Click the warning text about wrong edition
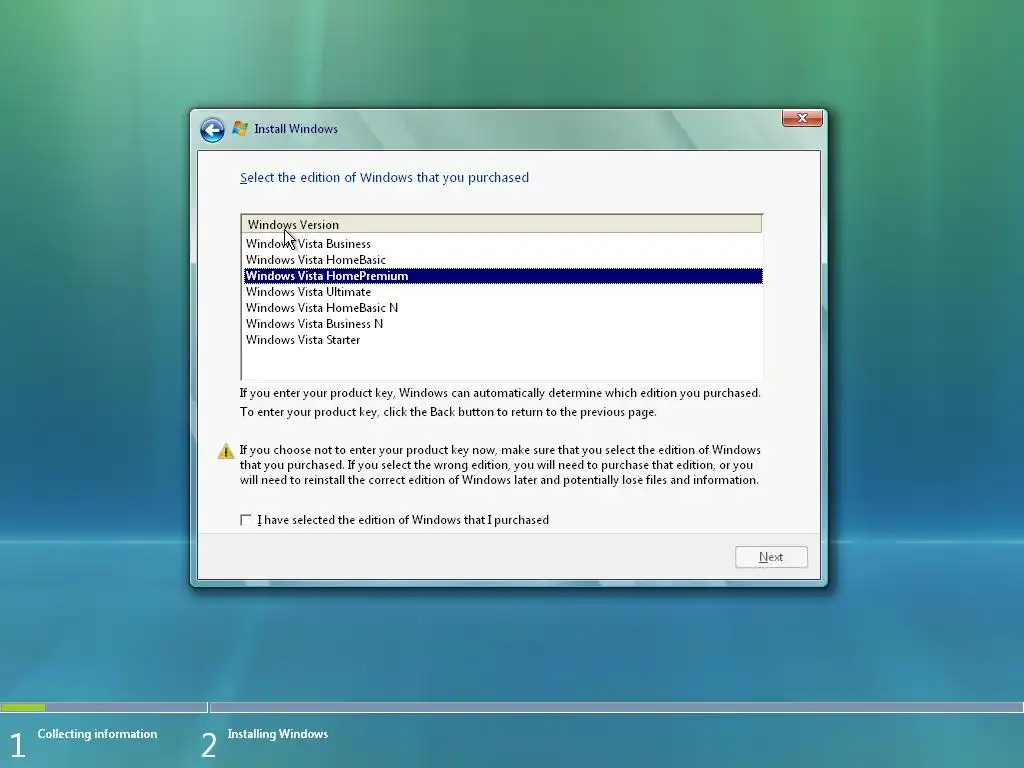 500,465
